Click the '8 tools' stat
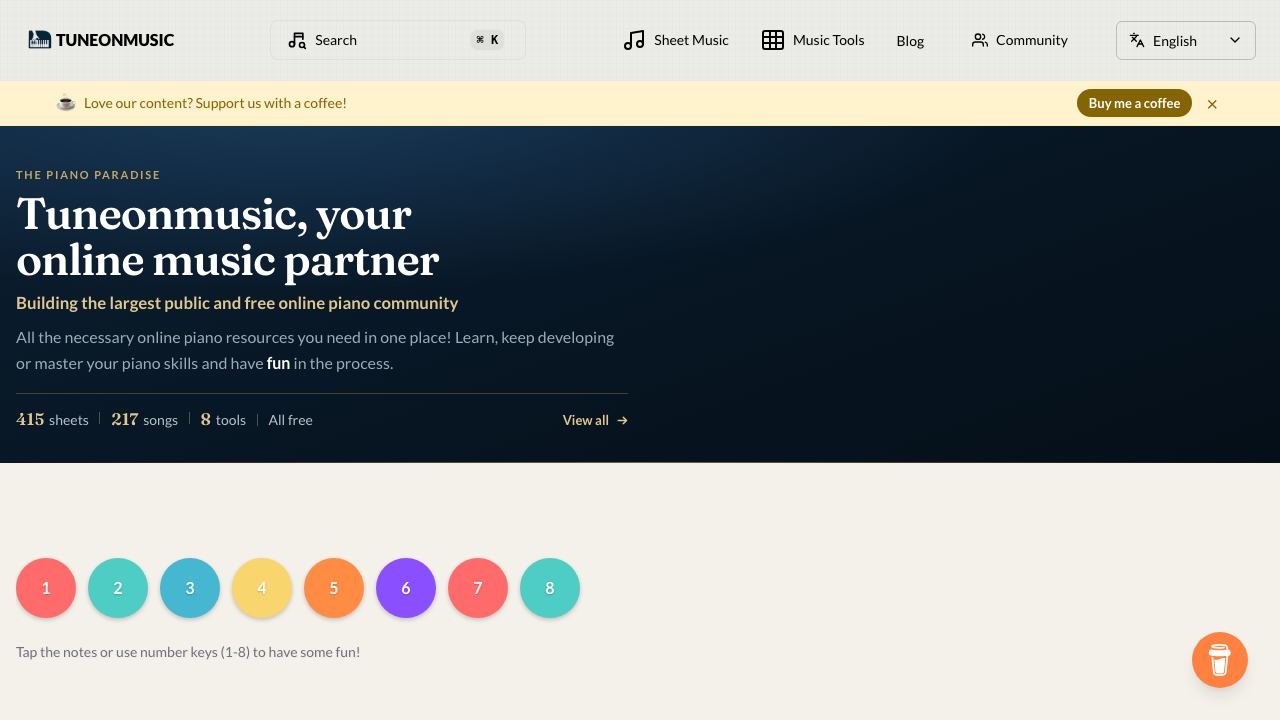This screenshot has width=1280, height=720. click(x=223, y=420)
